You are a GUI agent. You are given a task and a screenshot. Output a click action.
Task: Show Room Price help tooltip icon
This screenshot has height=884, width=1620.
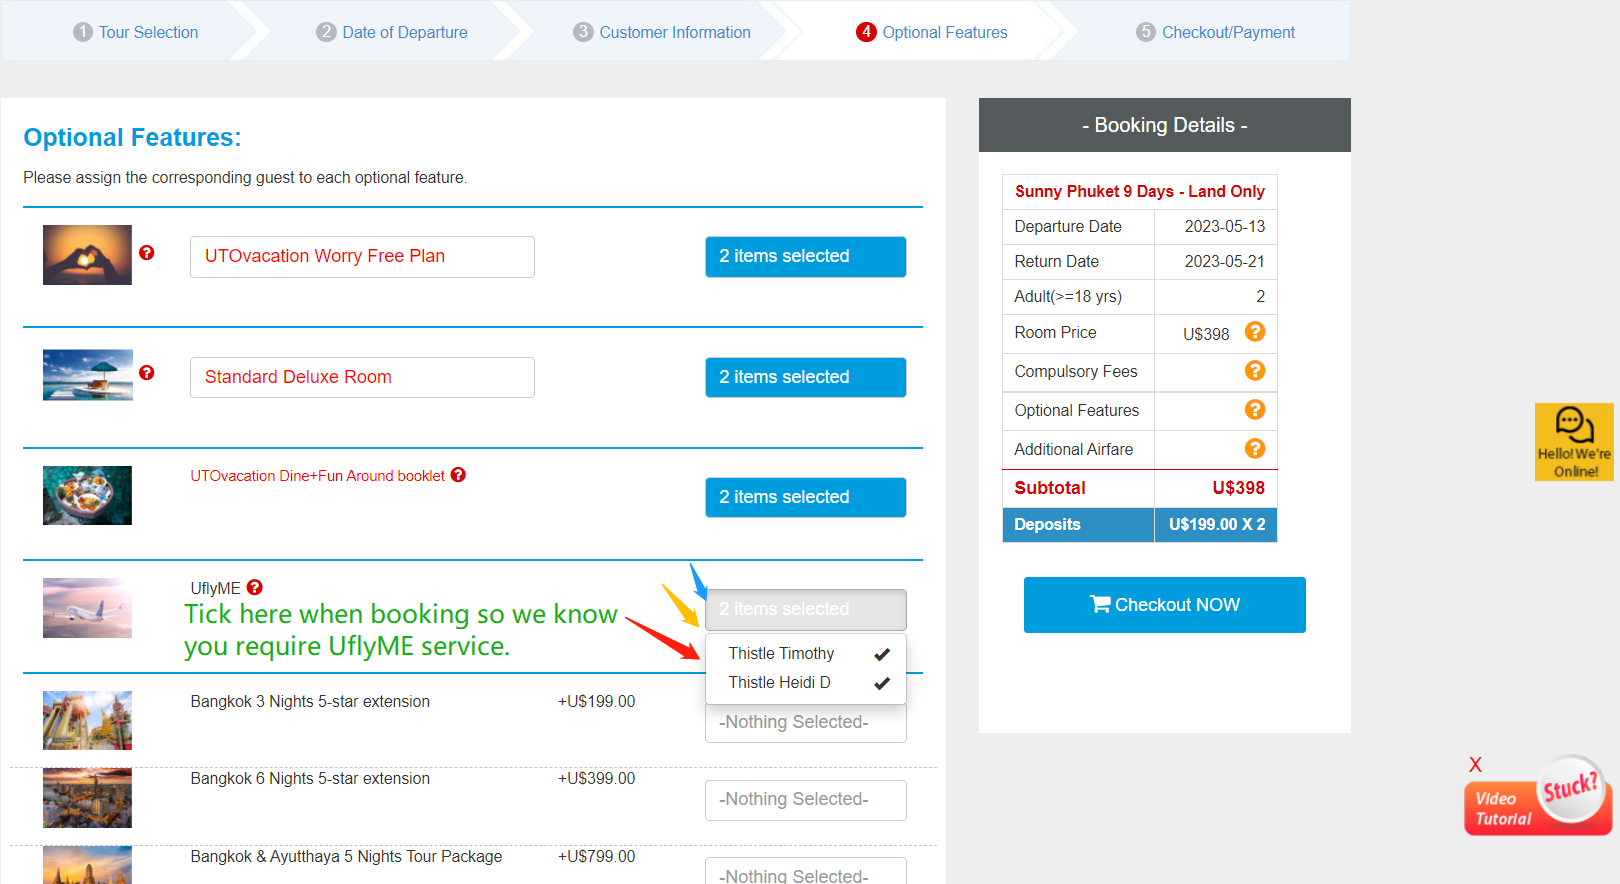tap(1255, 332)
